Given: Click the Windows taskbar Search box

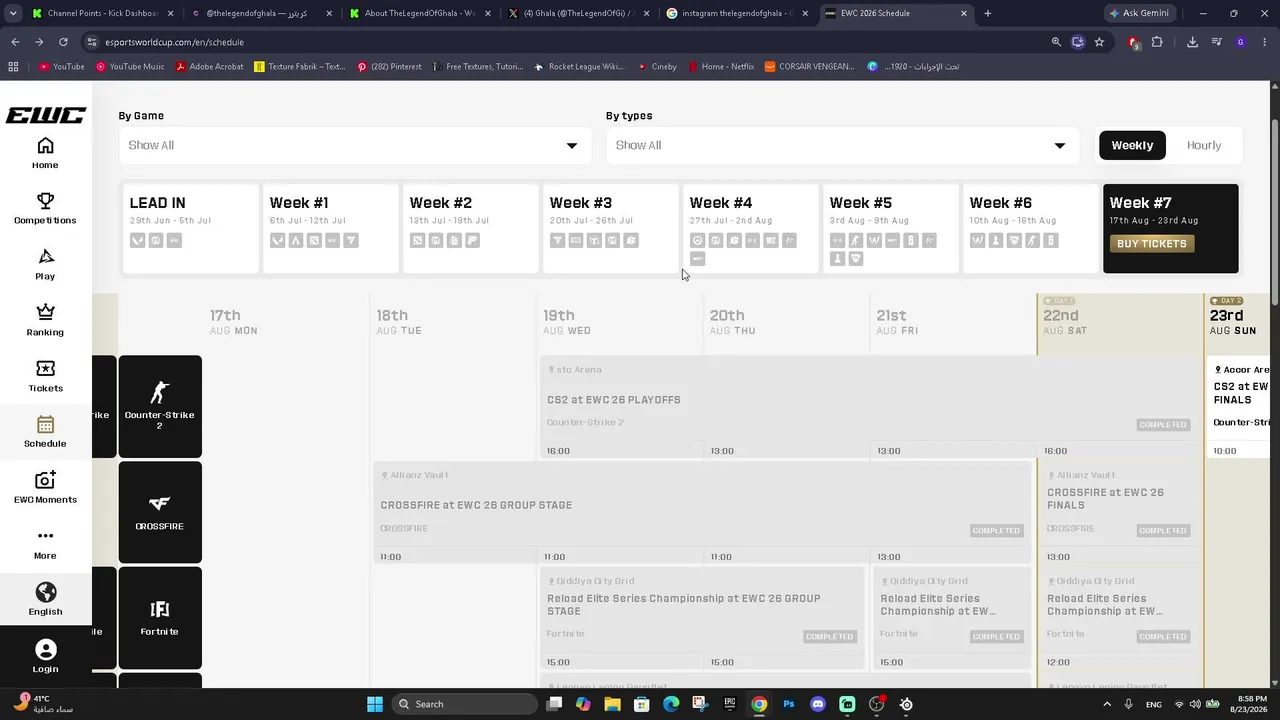Looking at the screenshot, I should [x=464, y=704].
